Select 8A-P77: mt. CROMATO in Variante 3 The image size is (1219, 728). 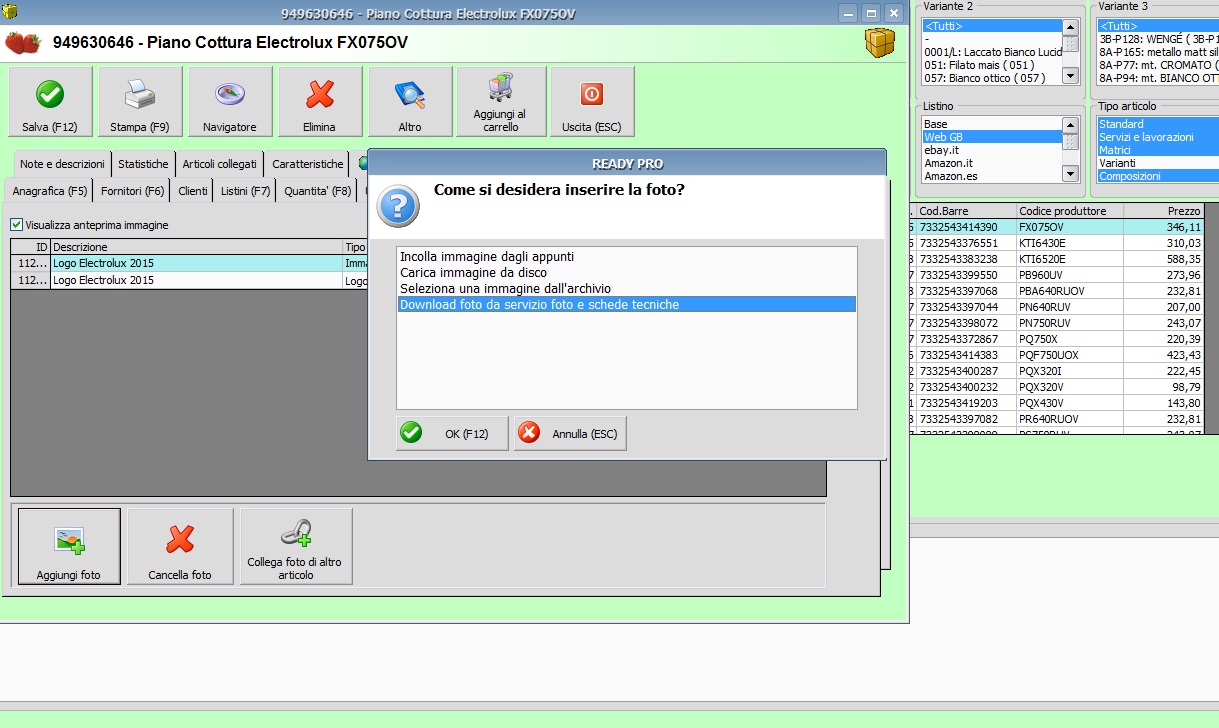pyautogui.click(x=1158, y=65)
